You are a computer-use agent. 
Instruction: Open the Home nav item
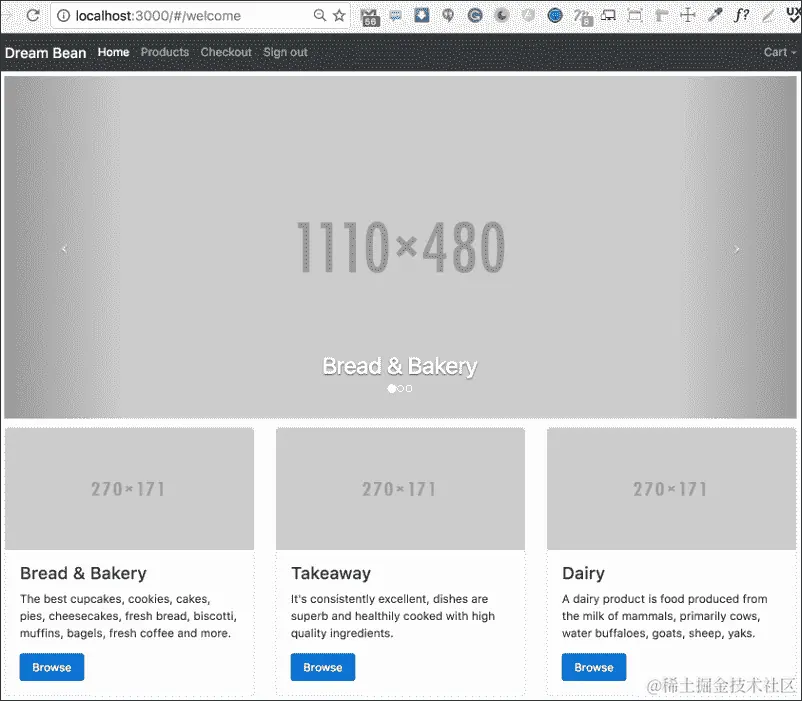[114, 52]
